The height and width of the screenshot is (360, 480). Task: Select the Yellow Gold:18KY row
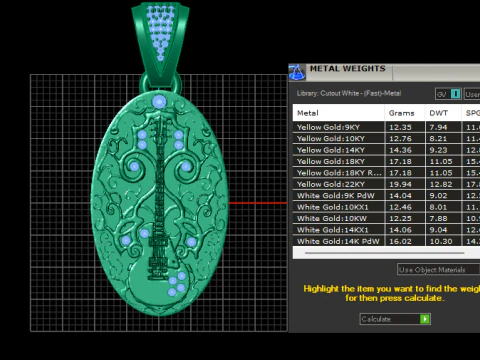tap(386, 161)
